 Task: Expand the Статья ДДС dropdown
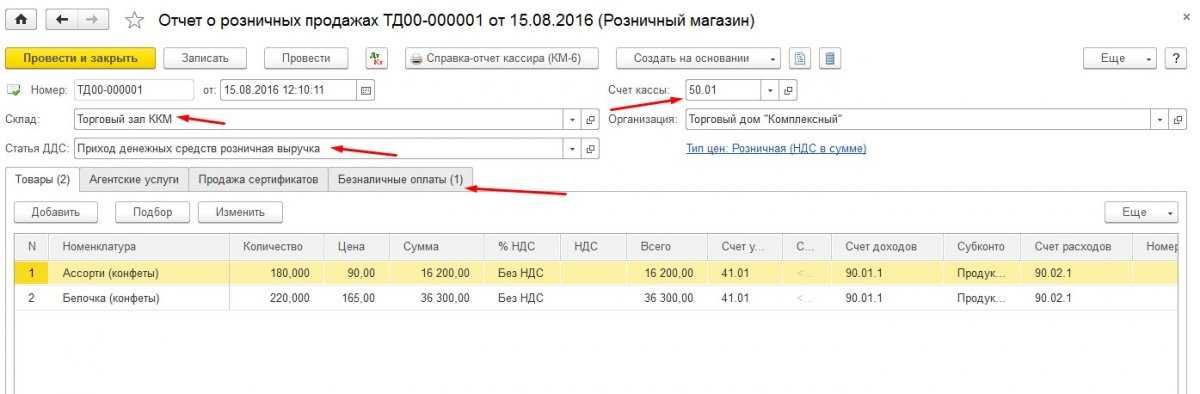[573, 148]
